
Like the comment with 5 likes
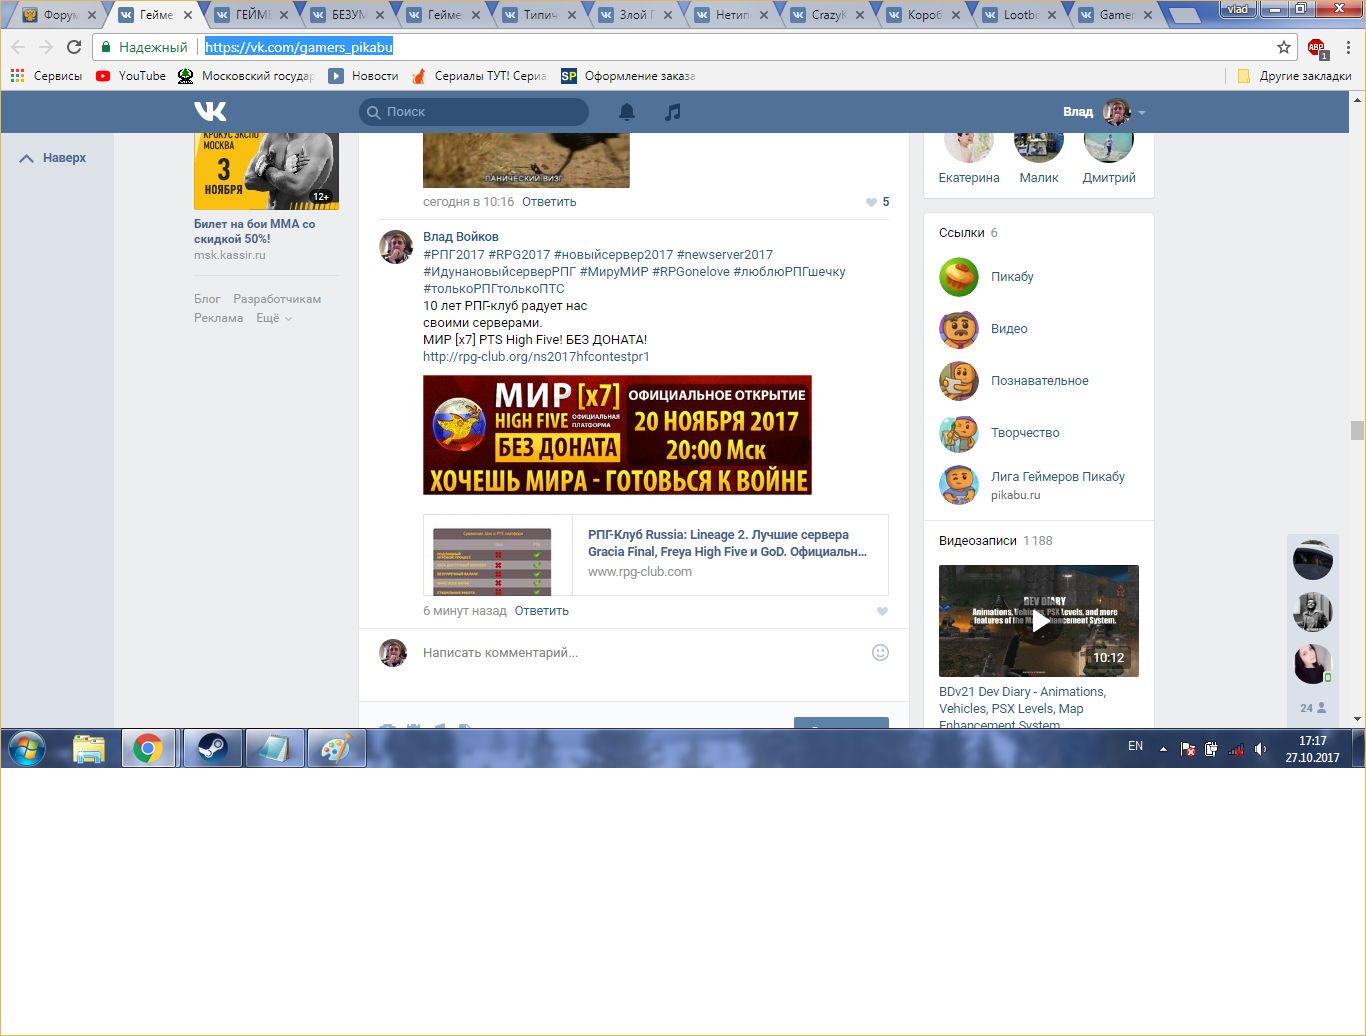pos(871,202)
